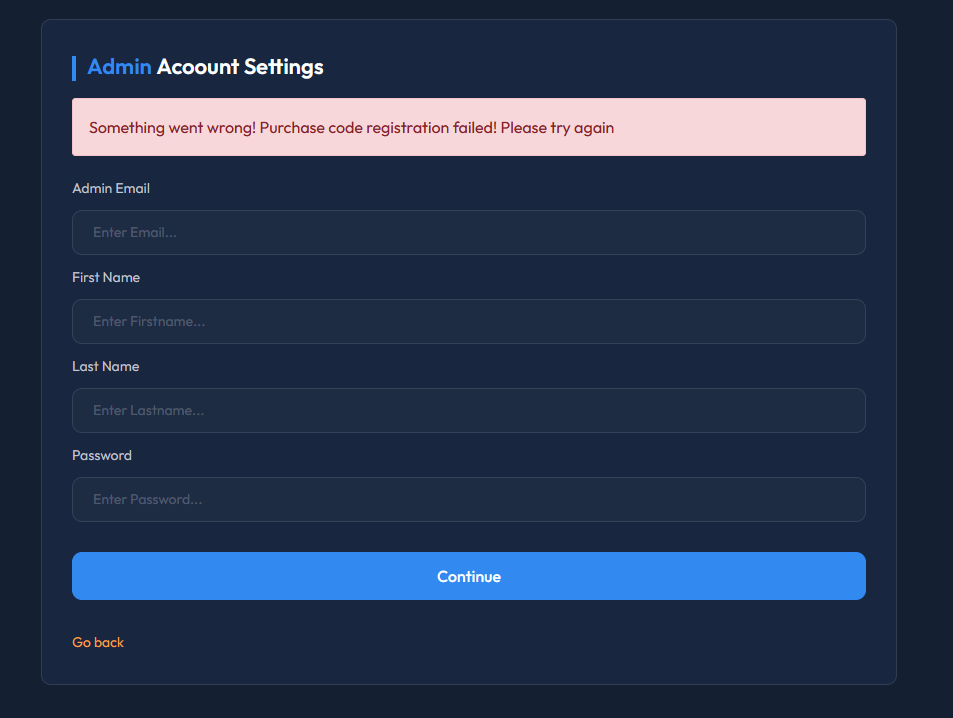The width and height of the screenshot is (953, 718).
Task: Select the Last Name input field
Action: (468, 410)
